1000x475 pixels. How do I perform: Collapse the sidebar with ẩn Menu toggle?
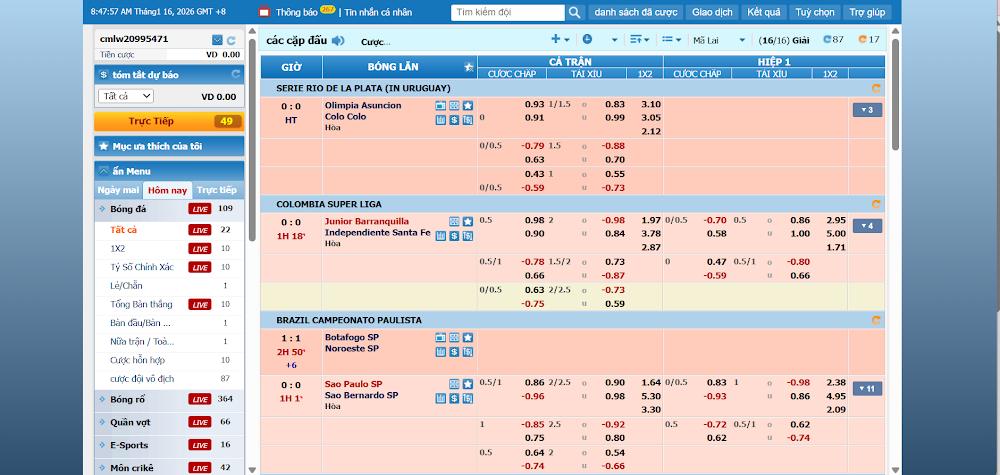coord(104,171)
